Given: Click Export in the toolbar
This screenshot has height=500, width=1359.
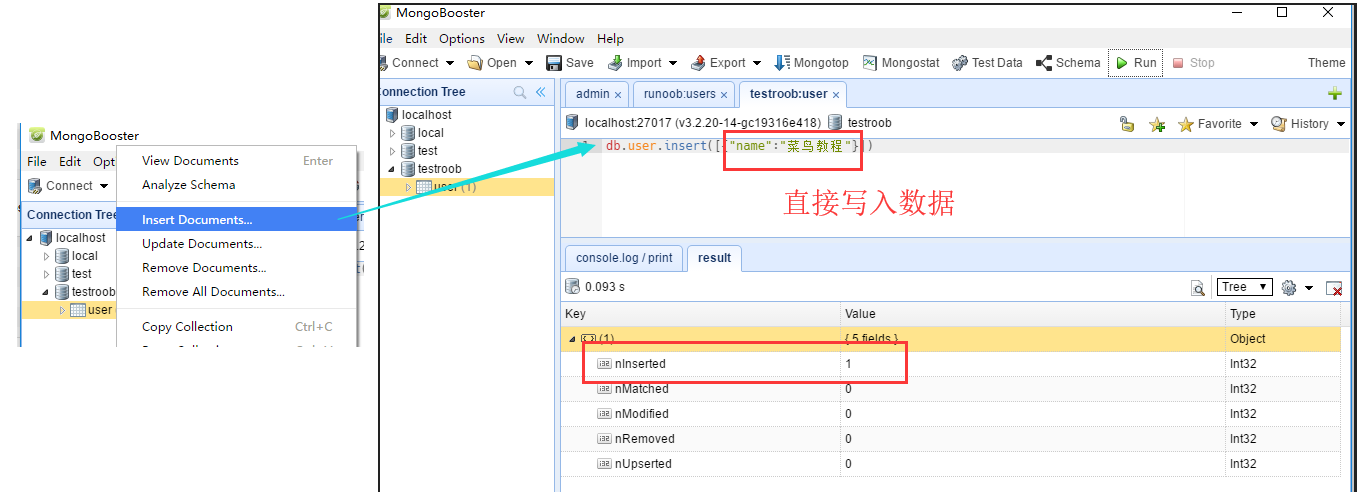Looking at the screenshot, I should pos(718,62).
